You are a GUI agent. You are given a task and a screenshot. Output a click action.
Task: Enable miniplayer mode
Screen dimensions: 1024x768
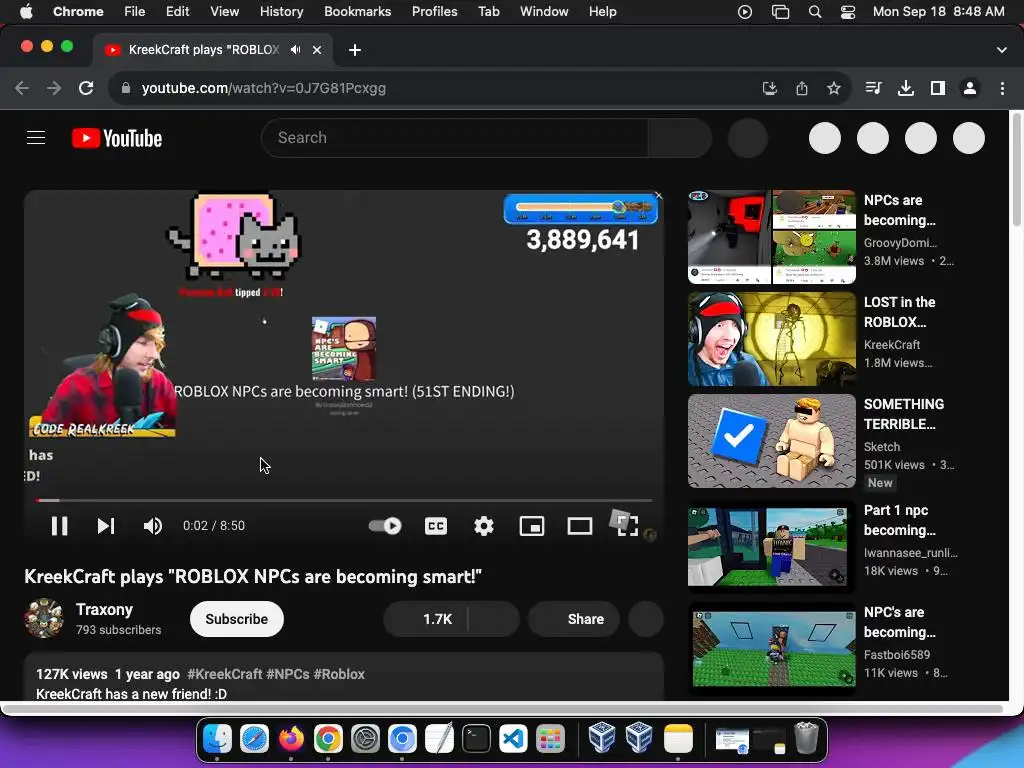tap(532, 526)
